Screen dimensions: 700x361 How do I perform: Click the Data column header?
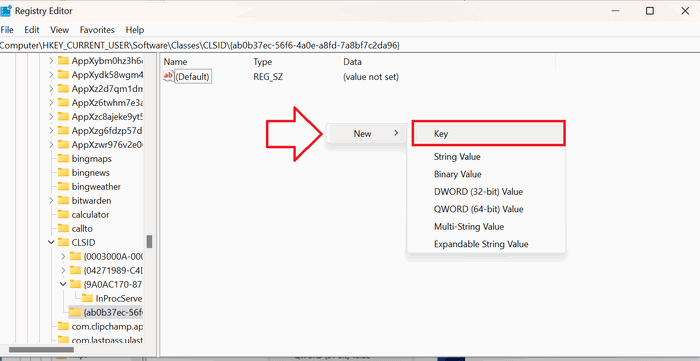352,62
